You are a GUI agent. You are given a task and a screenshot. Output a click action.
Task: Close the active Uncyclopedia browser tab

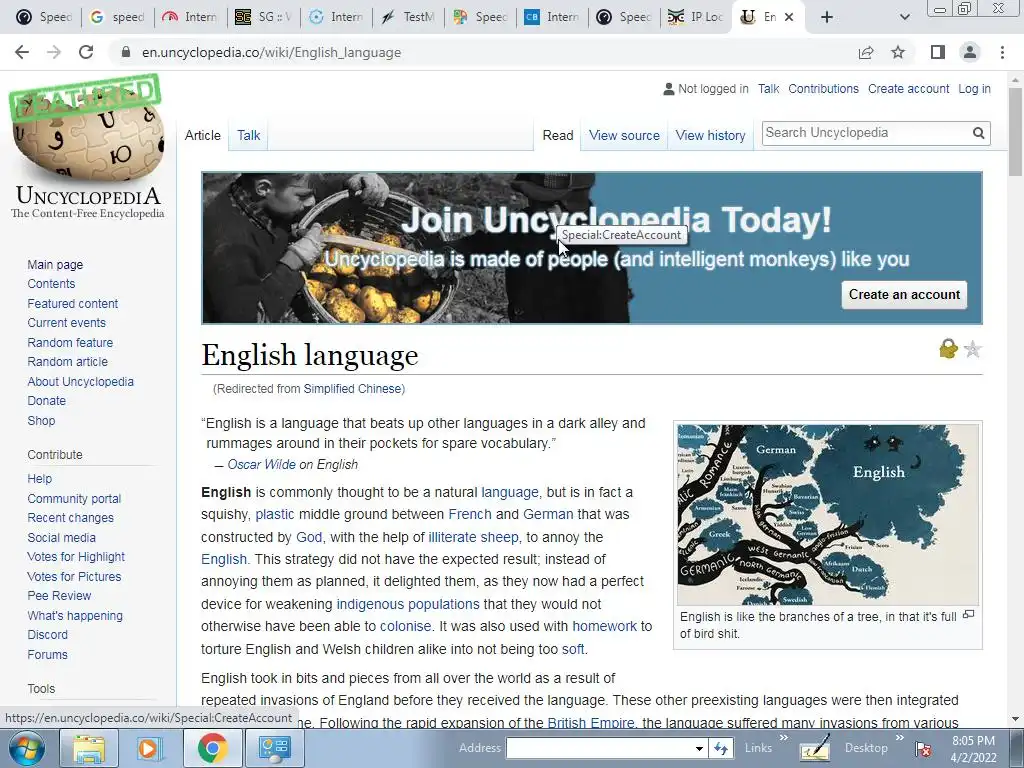click(x=789, y=17)
